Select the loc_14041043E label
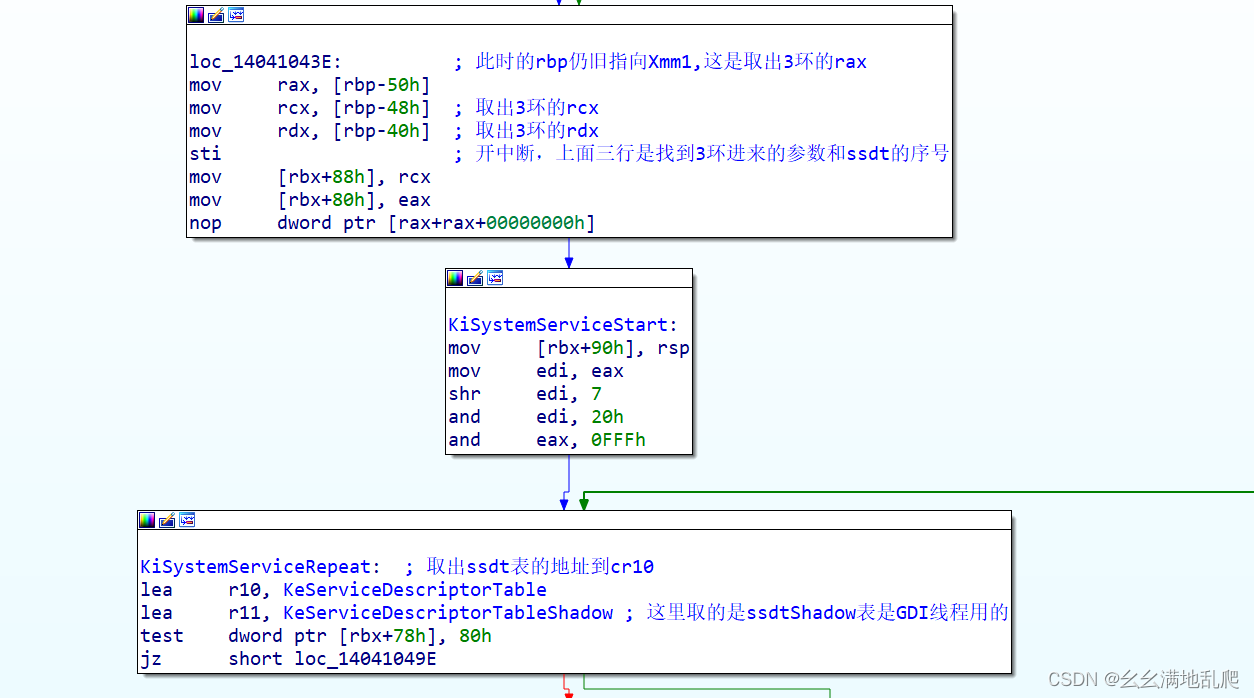This screenshot has width=1254, height=698. coord(266,62)
